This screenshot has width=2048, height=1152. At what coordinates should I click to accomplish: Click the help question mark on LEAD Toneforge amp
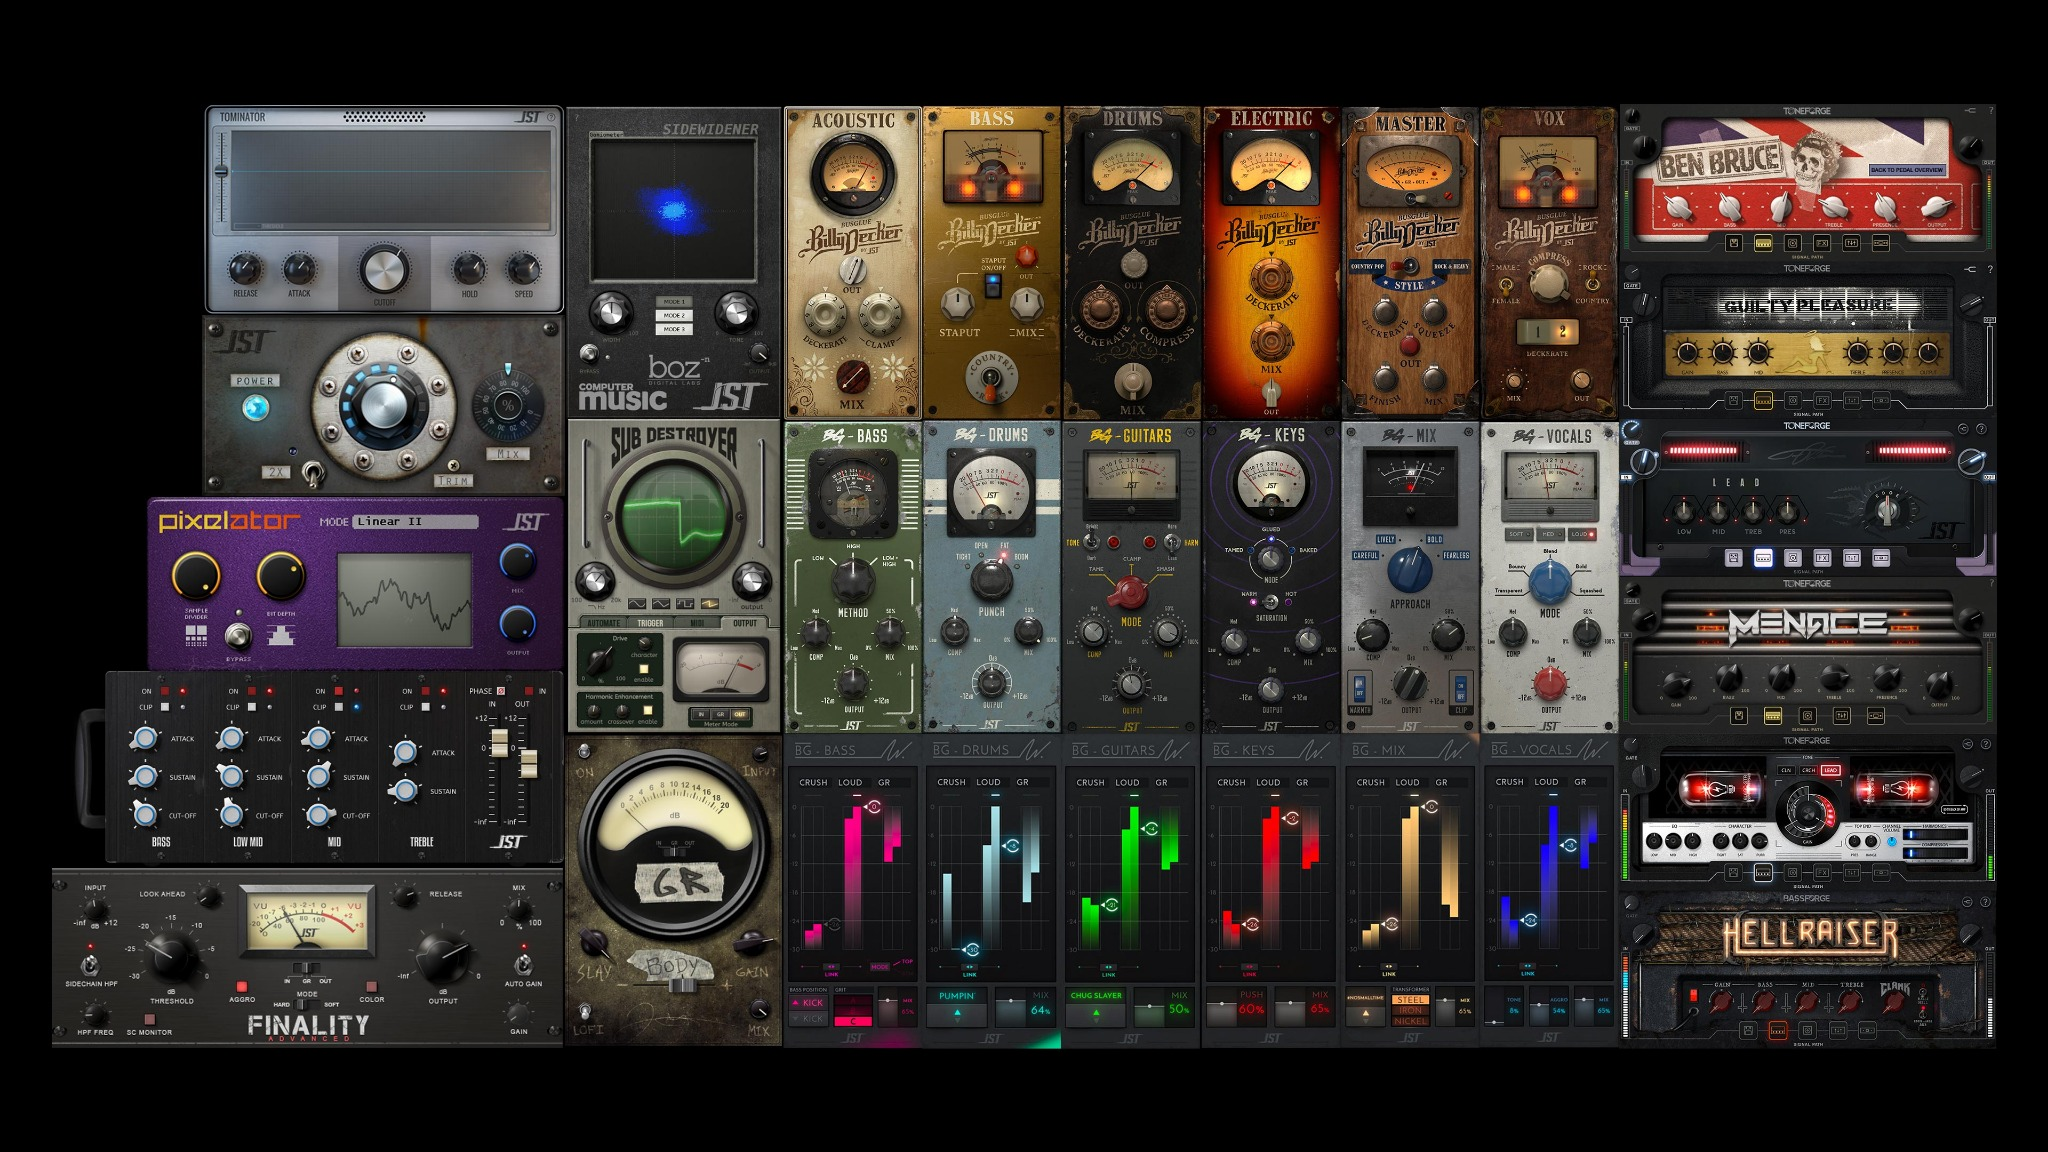[1981, 428]
